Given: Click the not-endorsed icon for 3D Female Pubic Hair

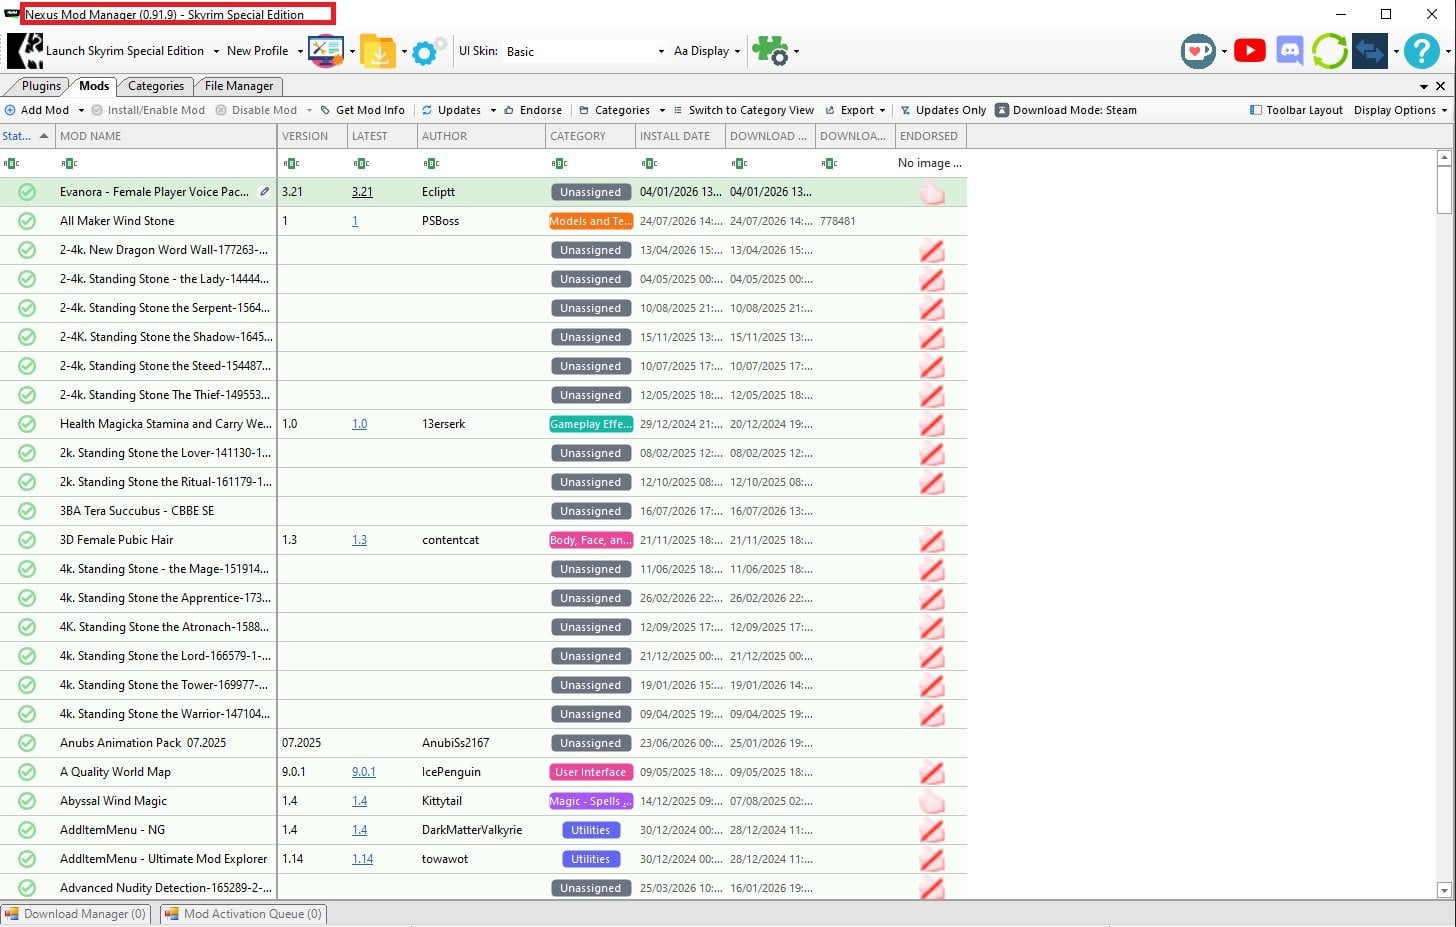Looking at the screenshot, I should point(932,541).
